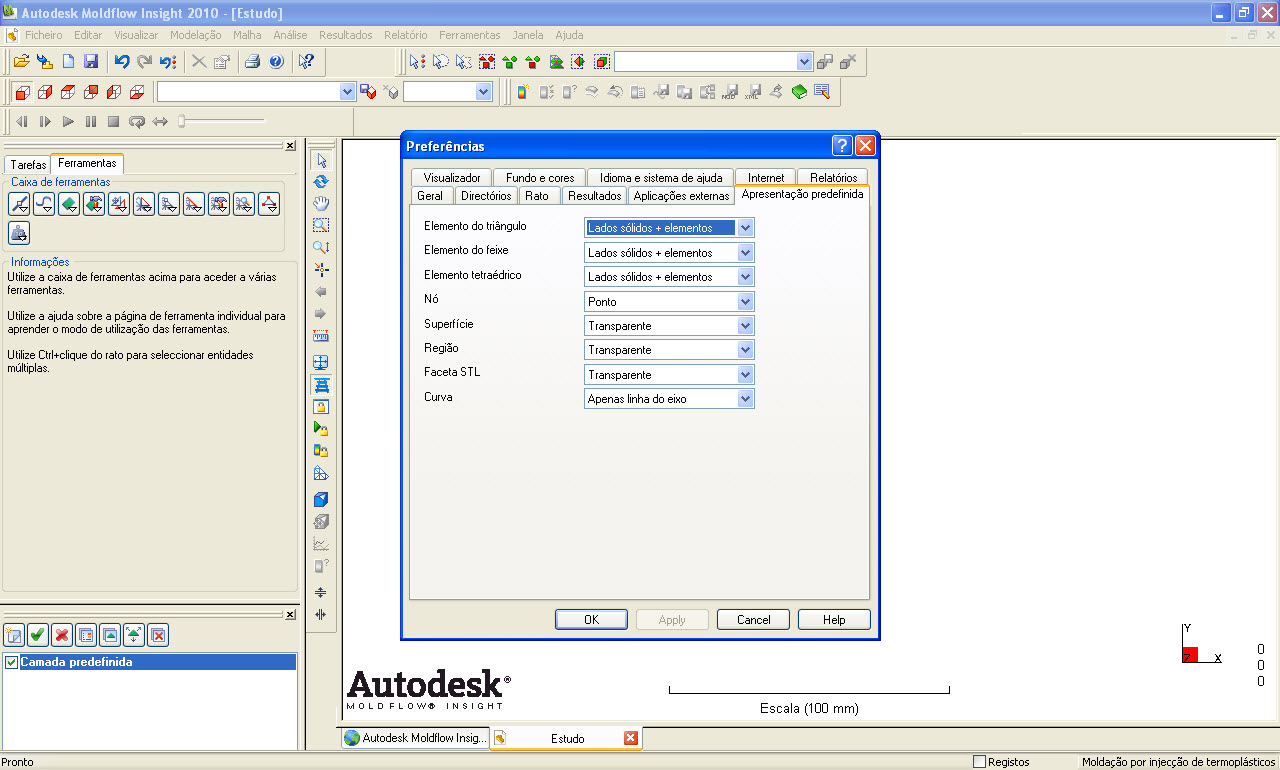Switch to the Geral tab

point(430,196)
